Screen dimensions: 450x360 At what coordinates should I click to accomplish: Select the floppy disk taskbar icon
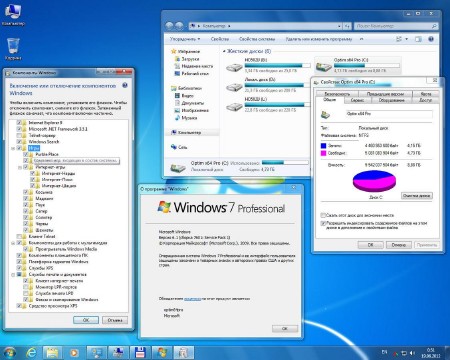click(x=140, y=352)
